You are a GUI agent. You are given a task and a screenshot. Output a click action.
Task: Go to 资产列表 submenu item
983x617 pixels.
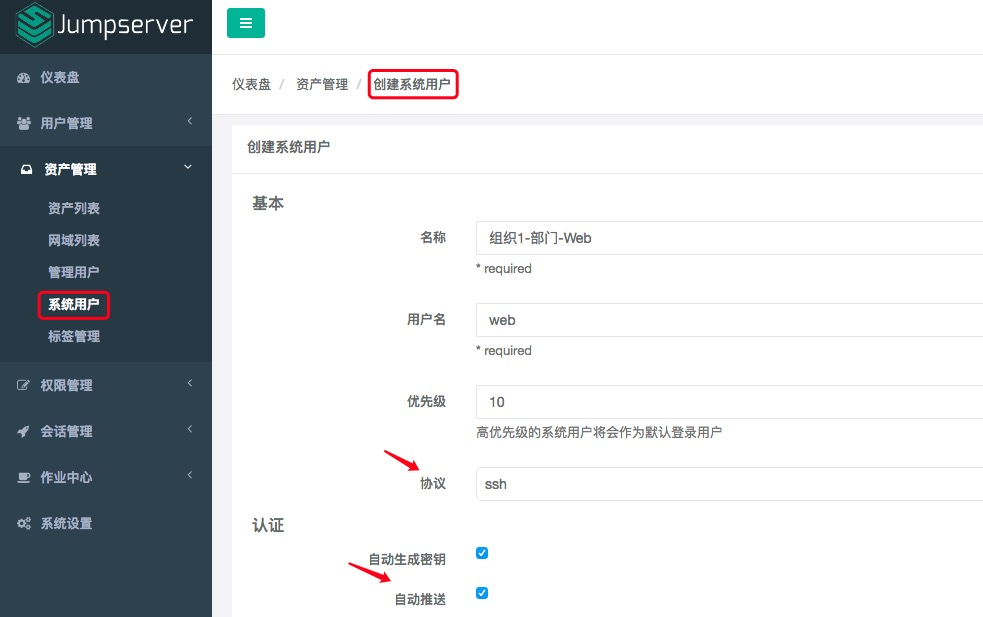pos(74,208)
